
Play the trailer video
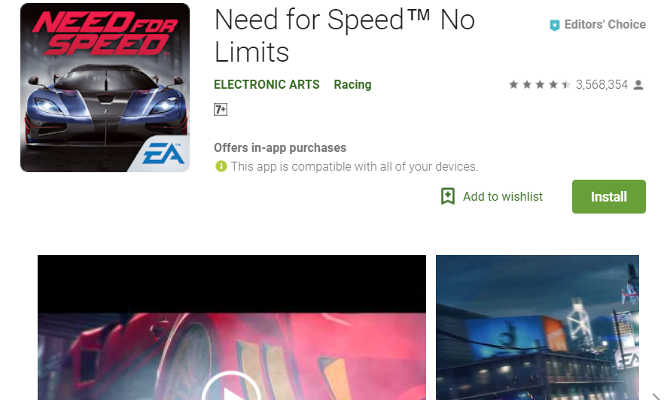tap(231, 389)
